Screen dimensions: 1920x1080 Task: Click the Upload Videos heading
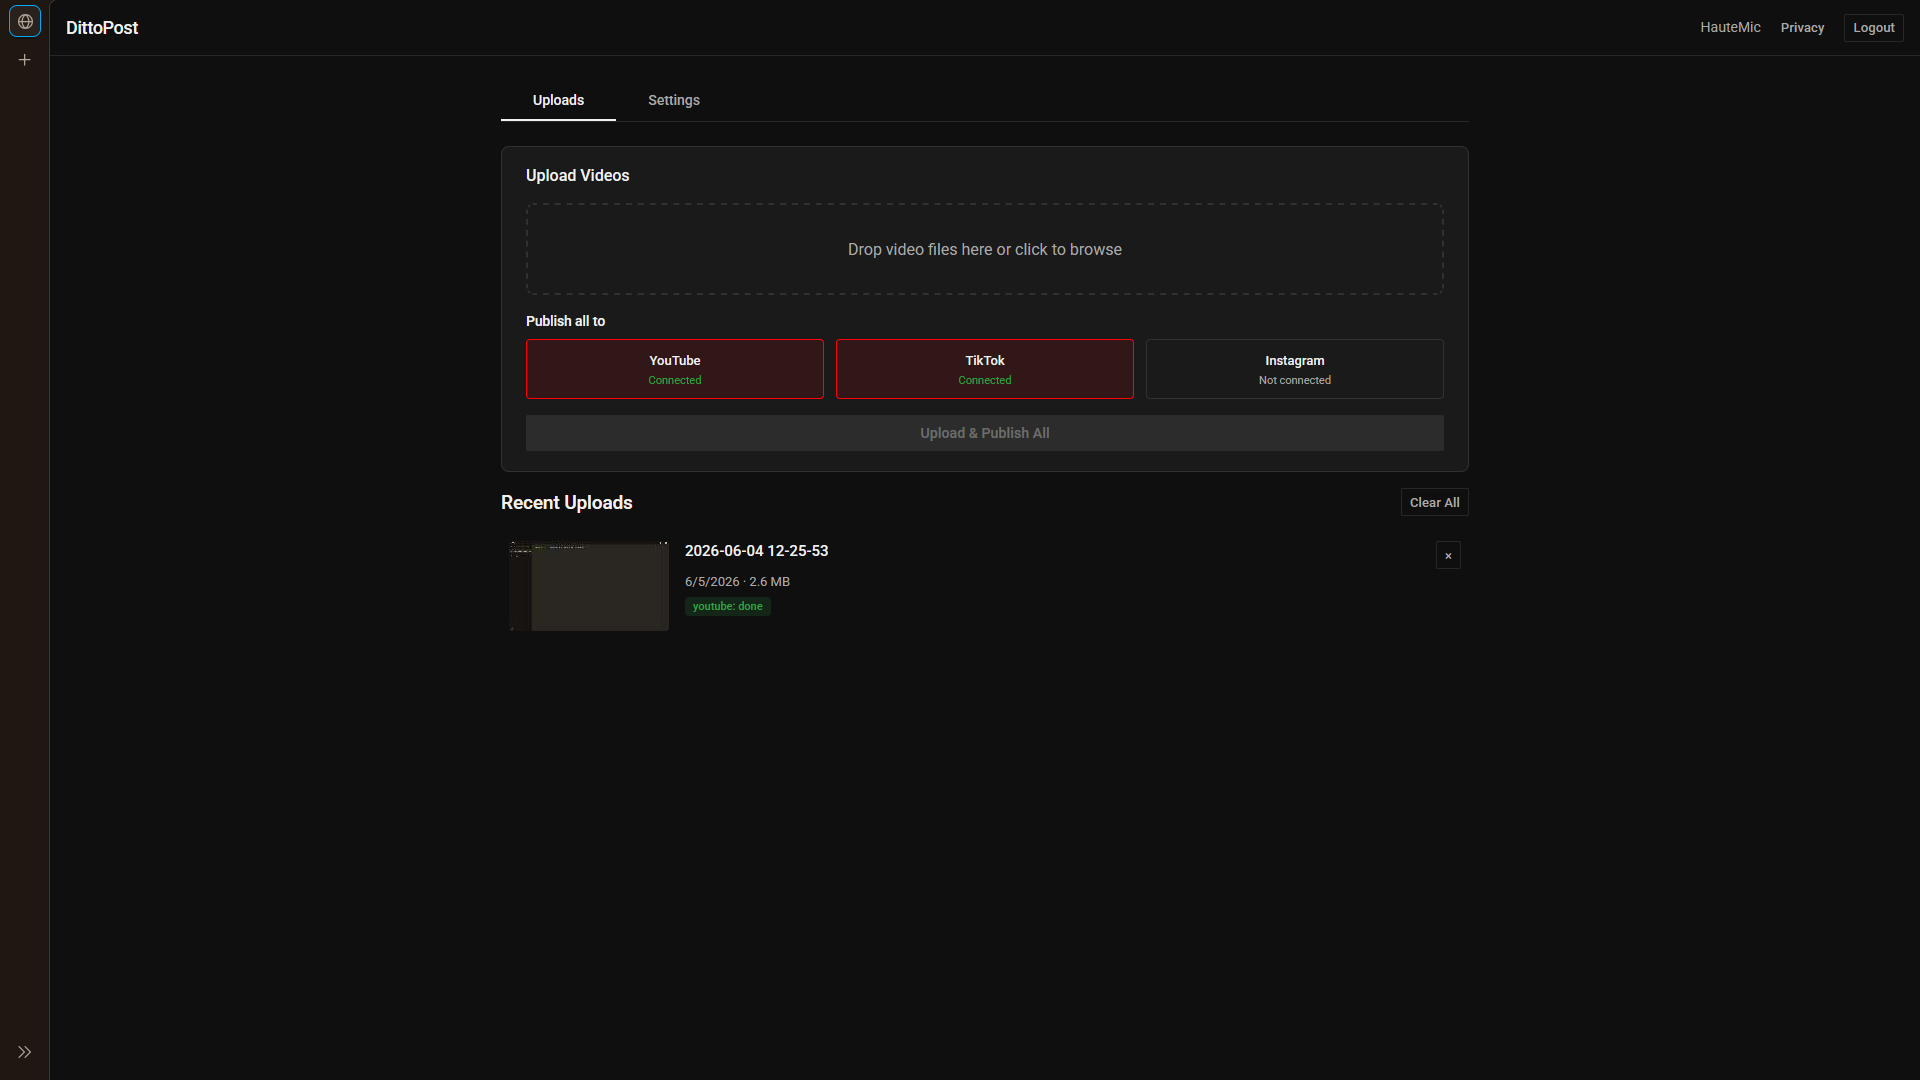point(578,176)
